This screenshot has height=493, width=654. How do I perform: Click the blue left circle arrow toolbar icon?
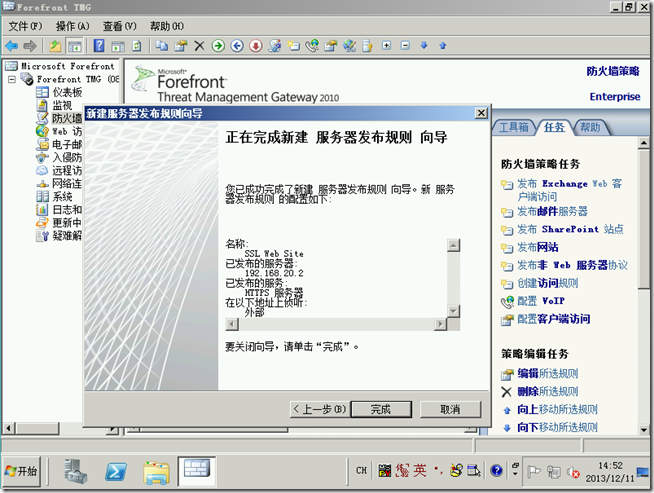[237, 46]
